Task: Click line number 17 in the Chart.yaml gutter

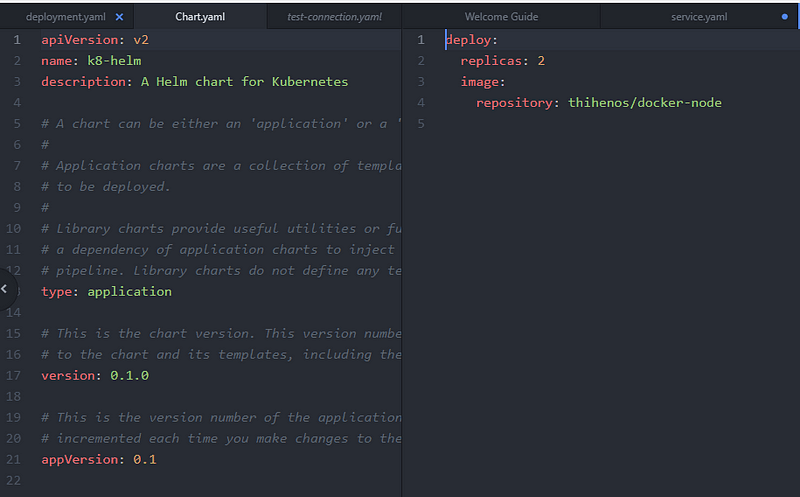Action: [13, 375]
